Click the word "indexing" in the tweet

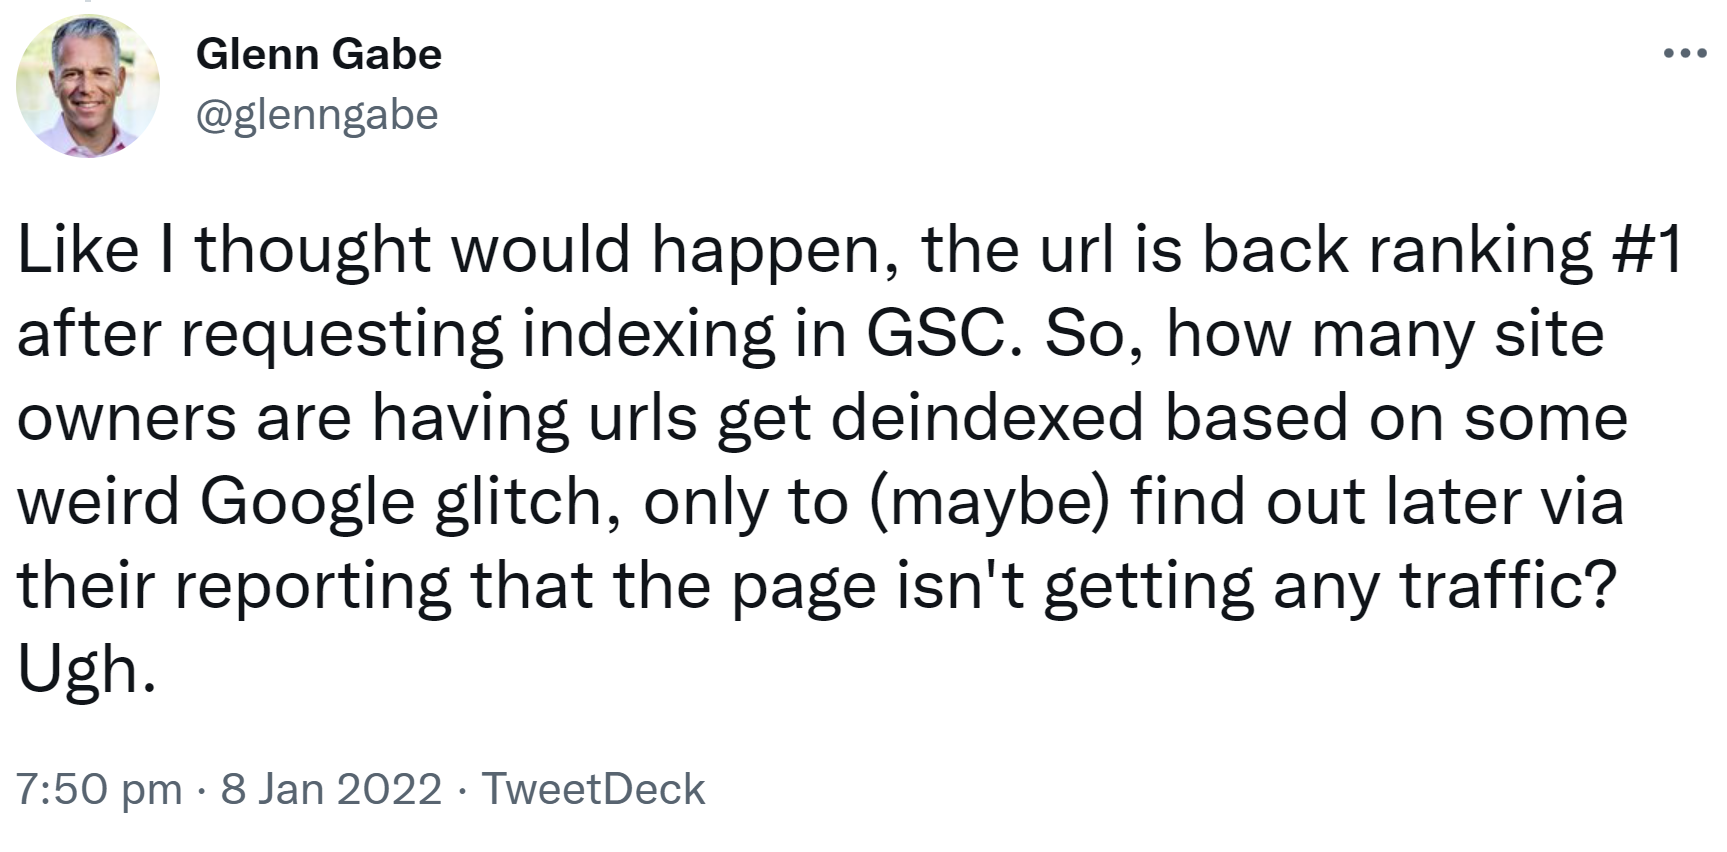point(648,334)
